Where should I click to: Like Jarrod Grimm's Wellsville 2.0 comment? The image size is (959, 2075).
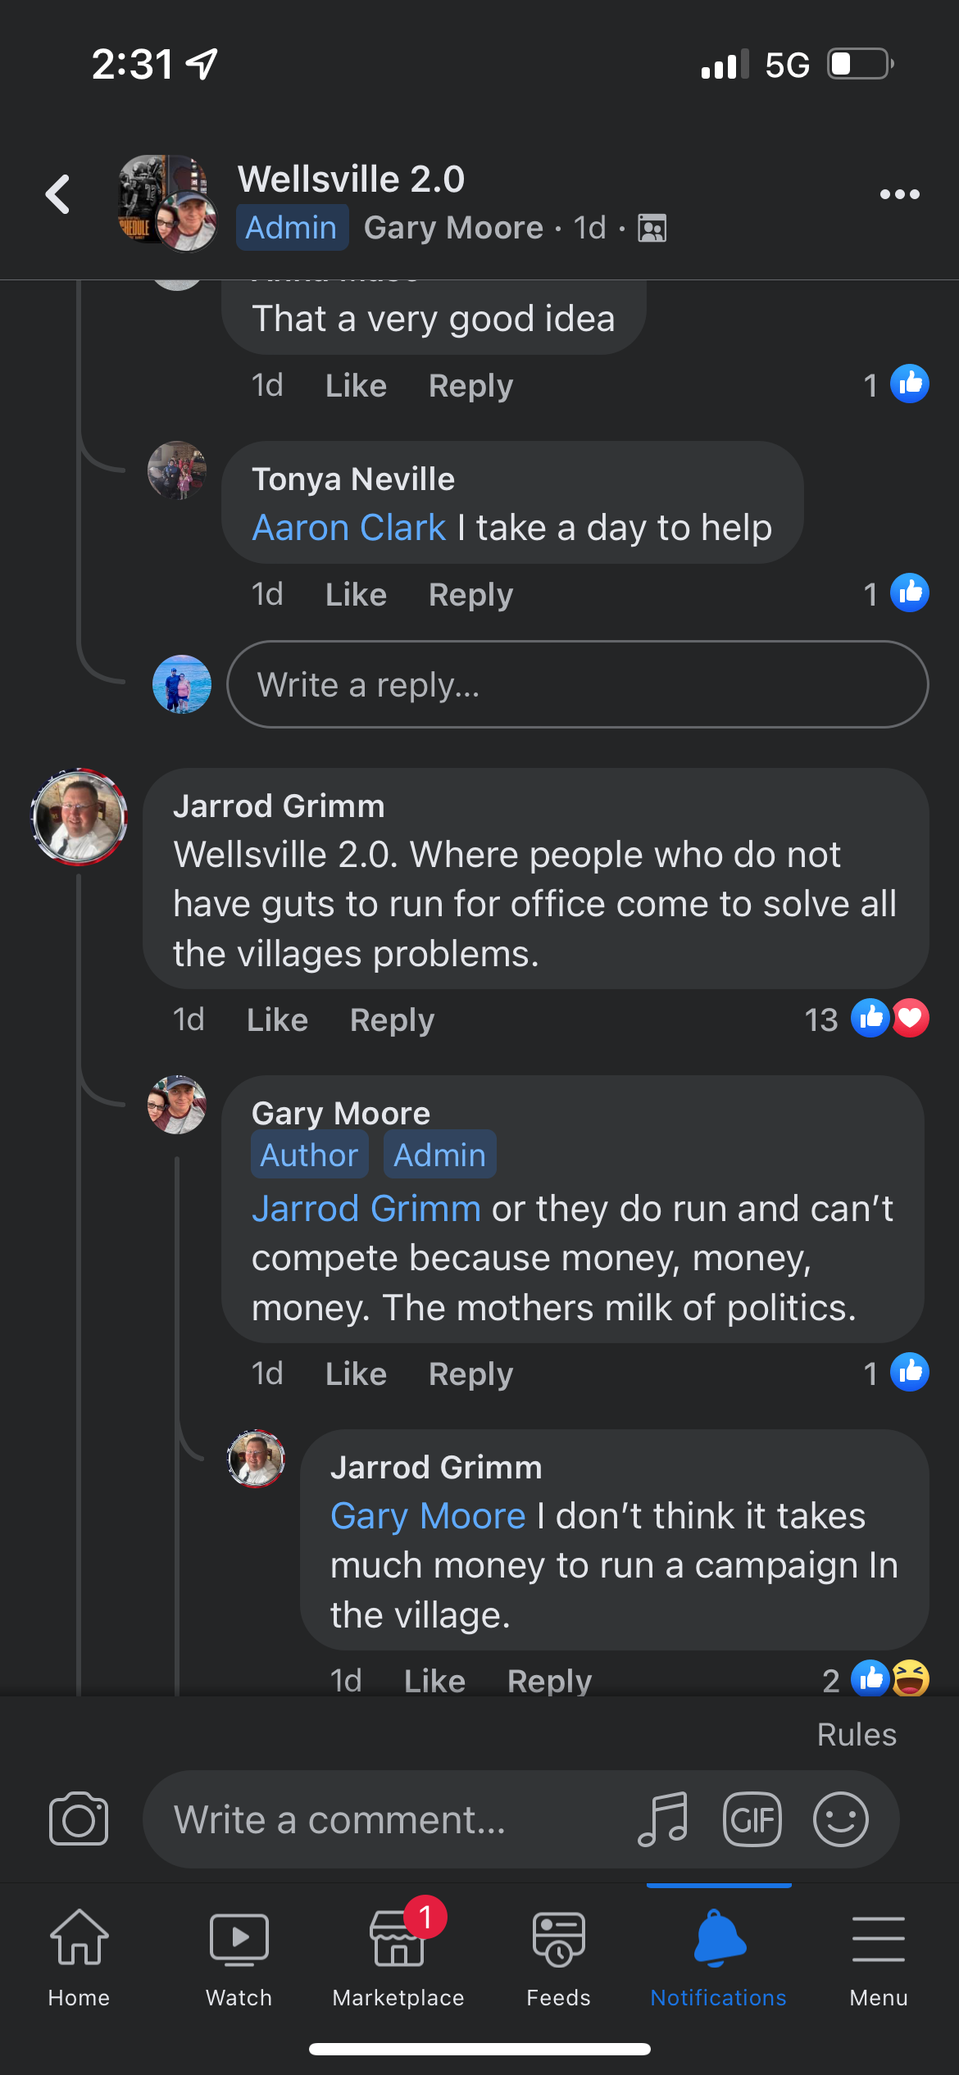point(277,1020)
